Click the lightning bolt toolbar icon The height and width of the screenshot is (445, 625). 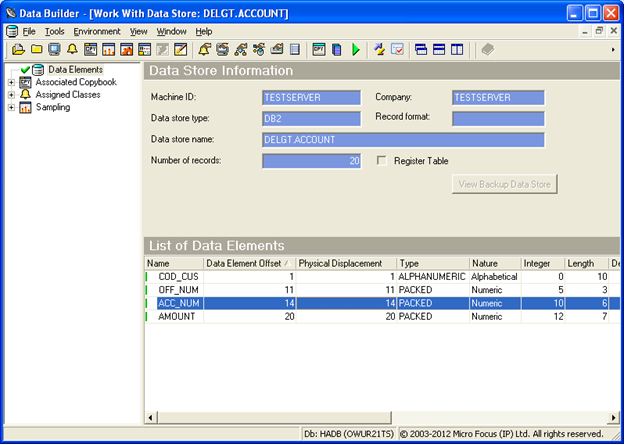coord(379,49)
